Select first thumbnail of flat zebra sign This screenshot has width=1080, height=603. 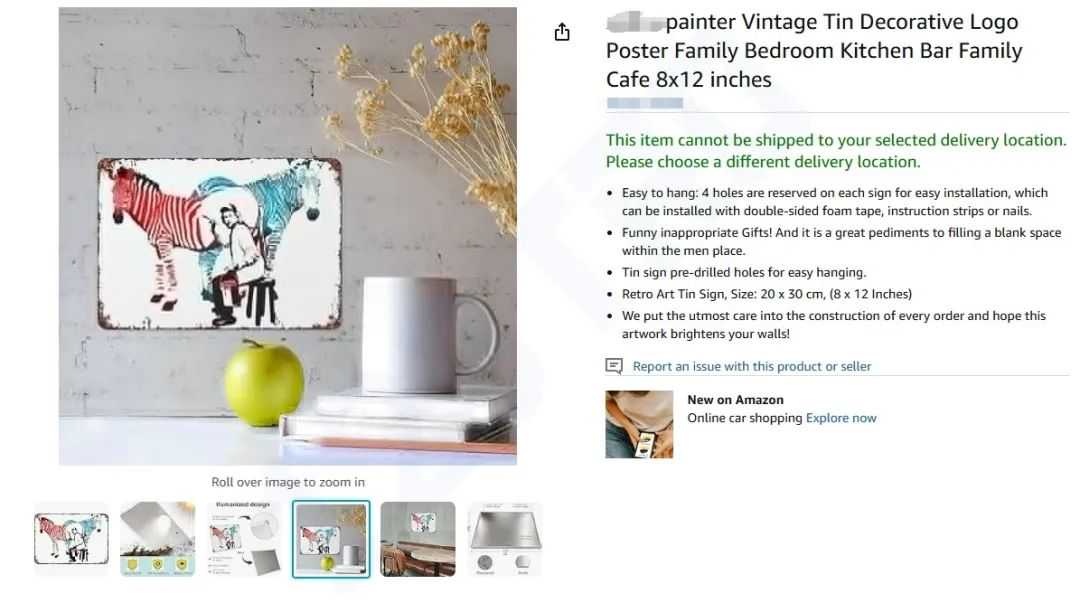[x=72, y=539]
